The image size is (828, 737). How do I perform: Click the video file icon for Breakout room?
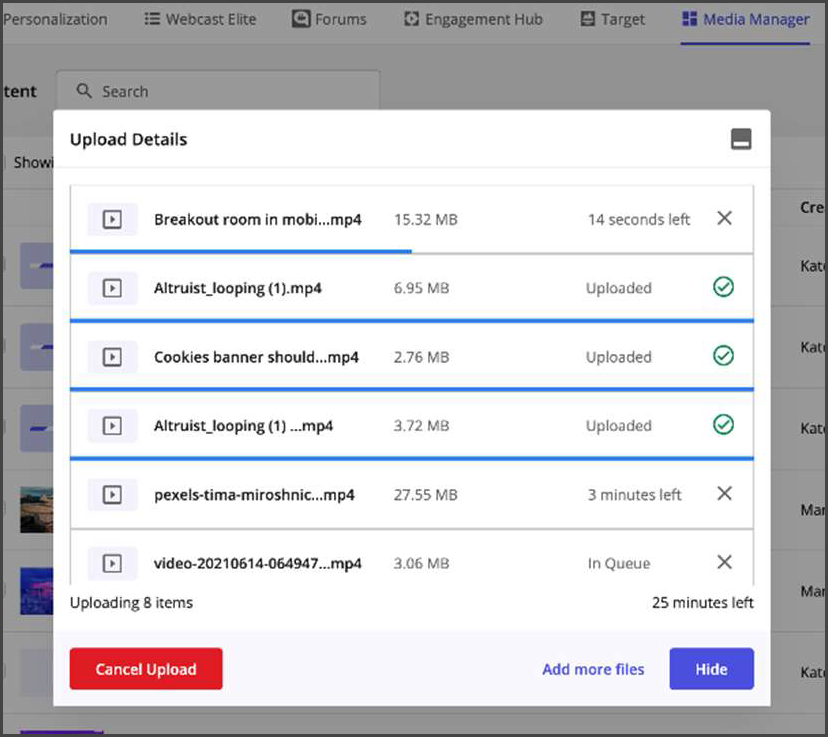(x=112, y=218)
